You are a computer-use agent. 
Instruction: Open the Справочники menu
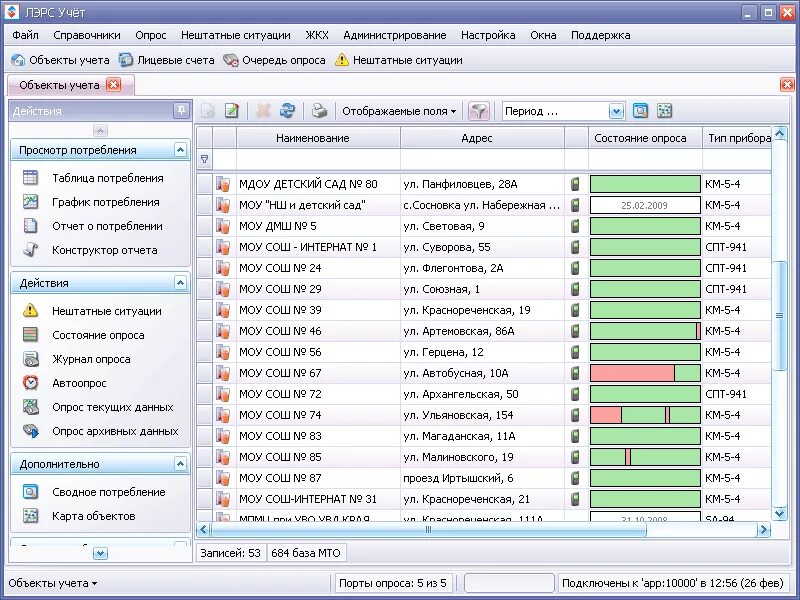(87, 35)
